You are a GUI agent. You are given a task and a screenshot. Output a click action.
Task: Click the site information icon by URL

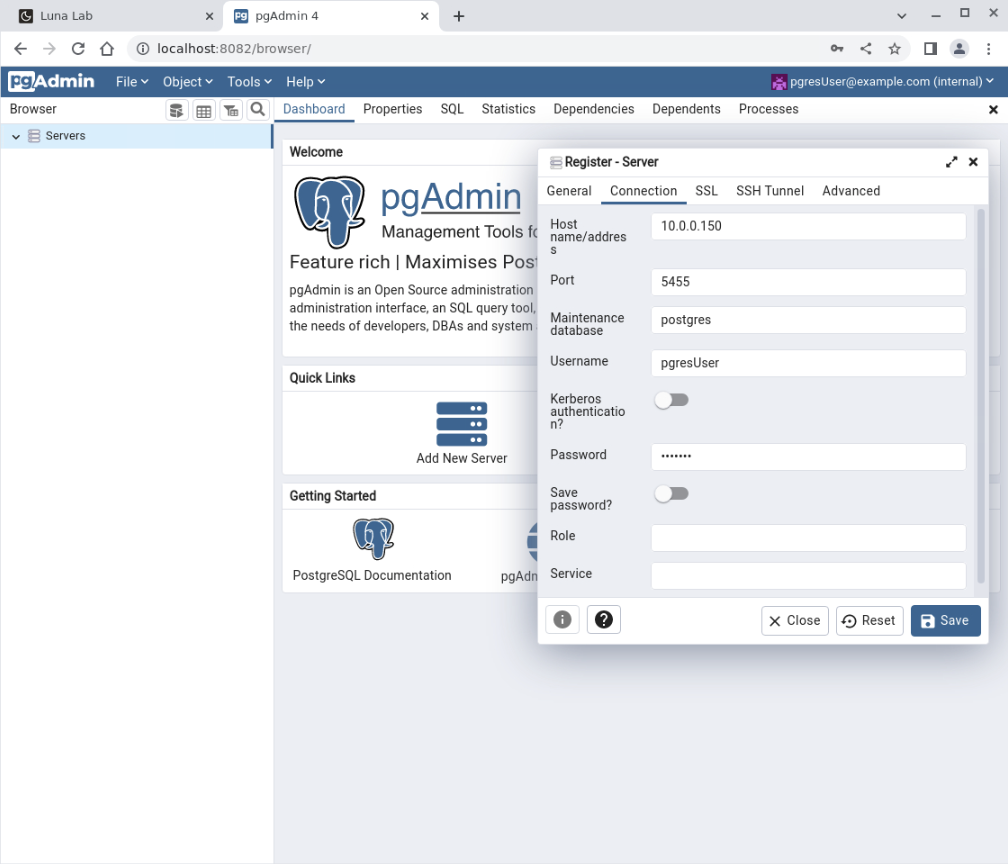pos(143,49)
